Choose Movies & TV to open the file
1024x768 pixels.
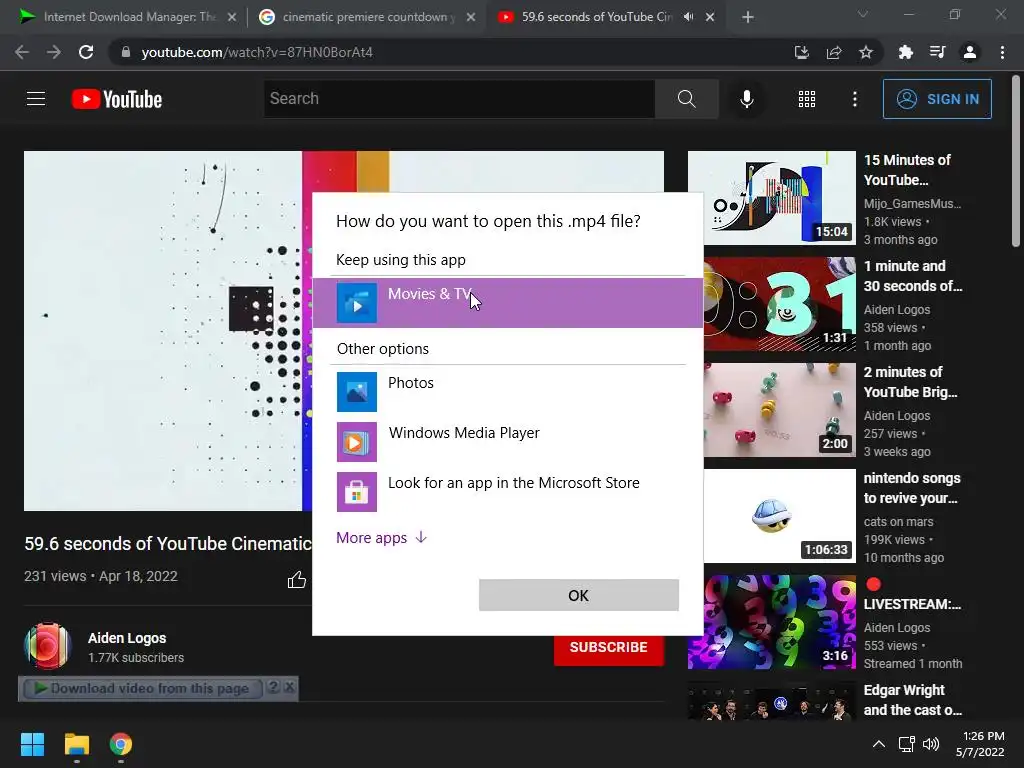click(x=507, y=302)
